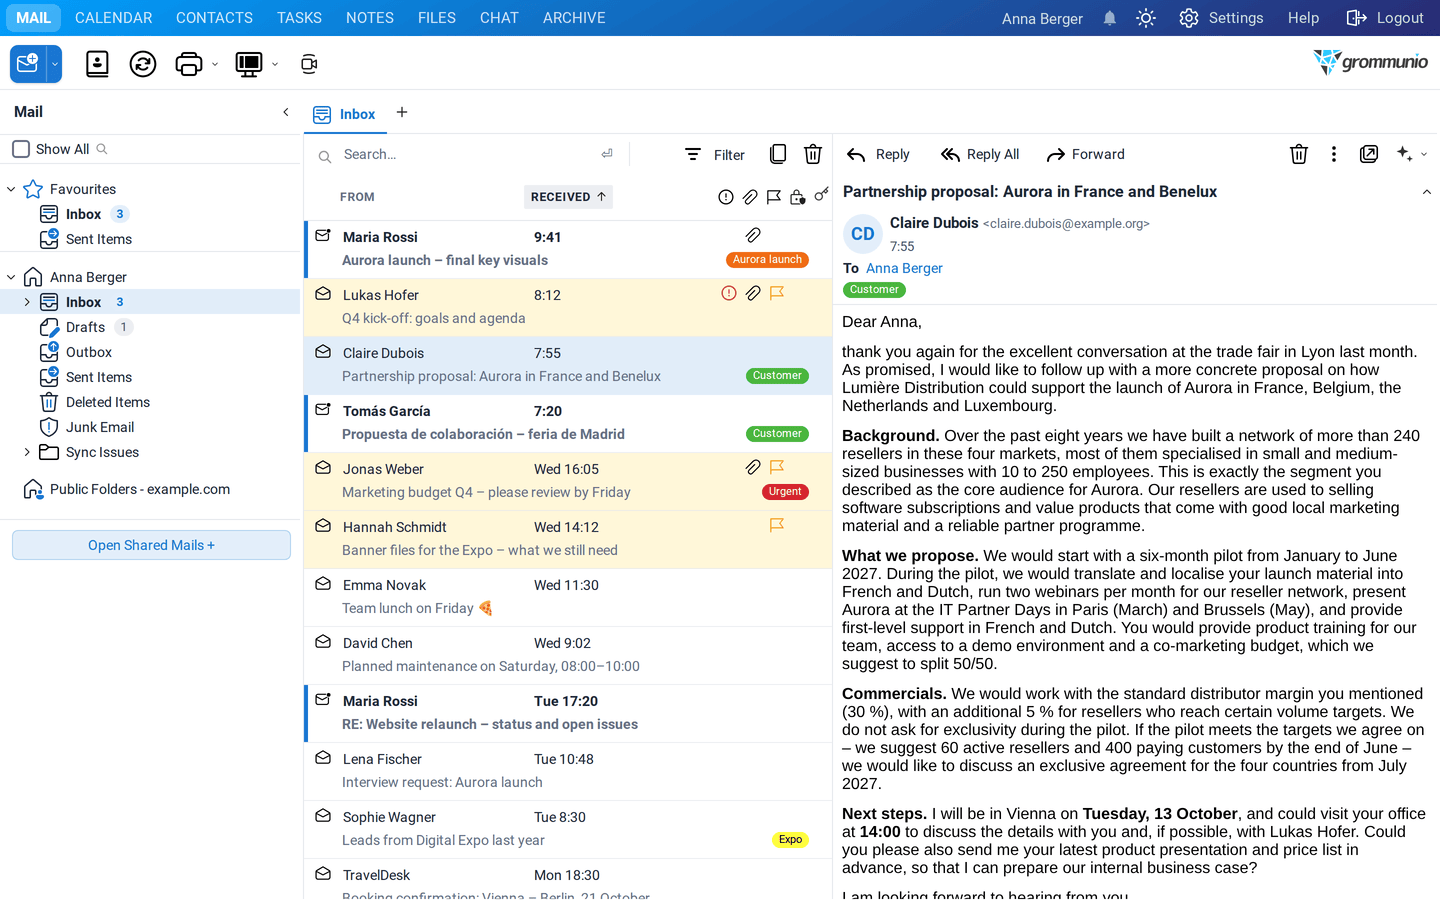Open the new item dropdown arrow

(x=55, y=64)
